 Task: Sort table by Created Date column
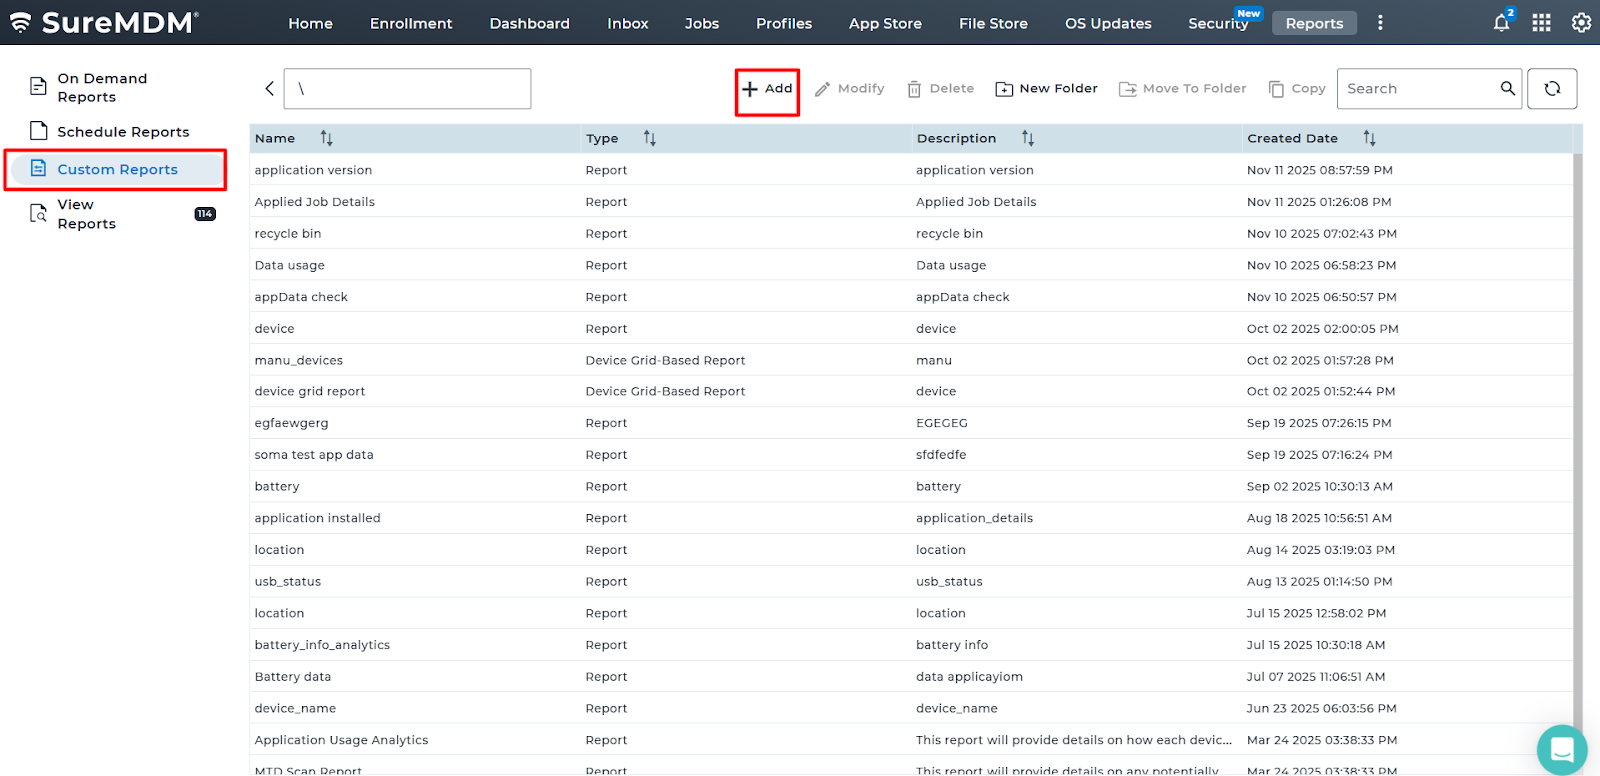coord(1369,139)
